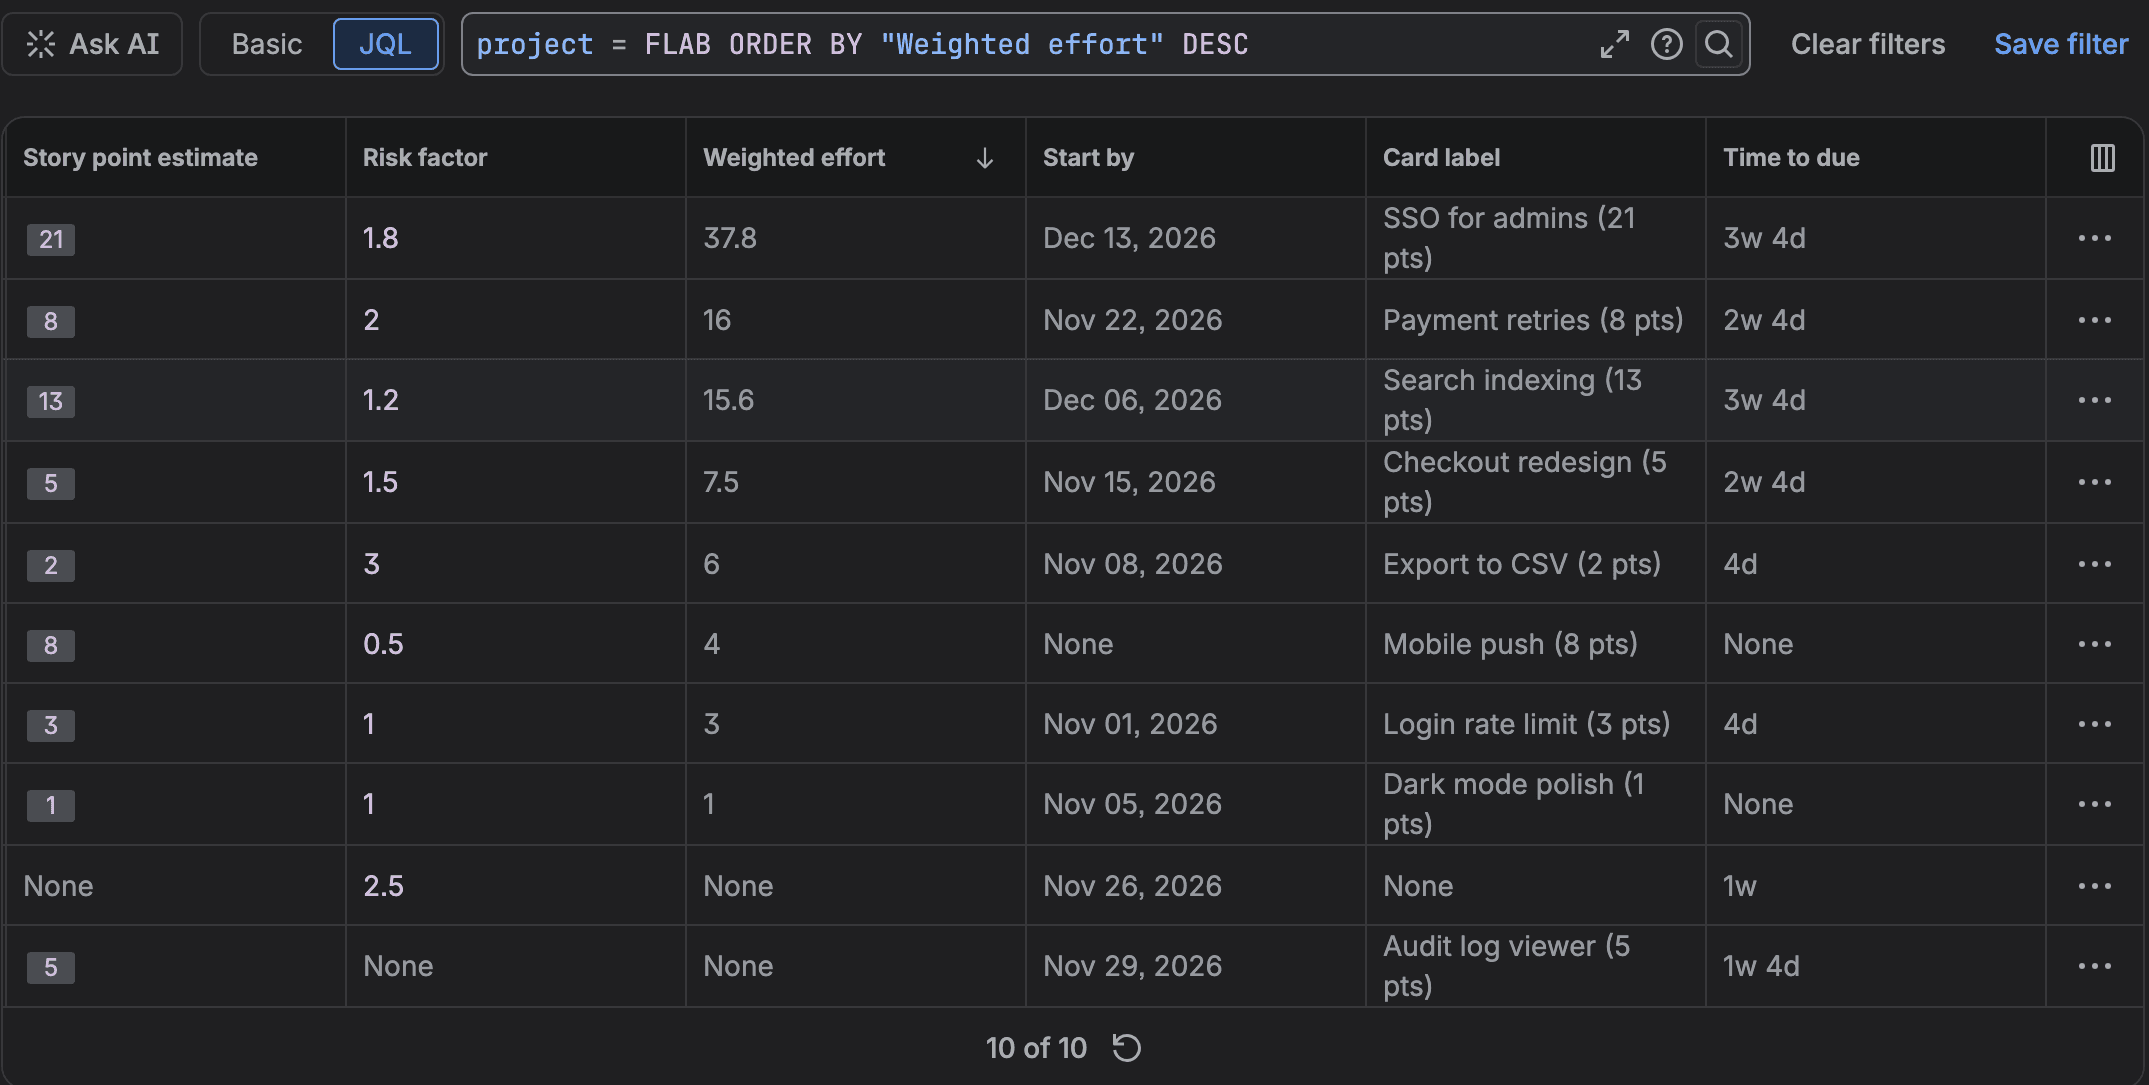Open more actions for Audit log viewer row
Screen dimensions: 2149x1085
2094,966
